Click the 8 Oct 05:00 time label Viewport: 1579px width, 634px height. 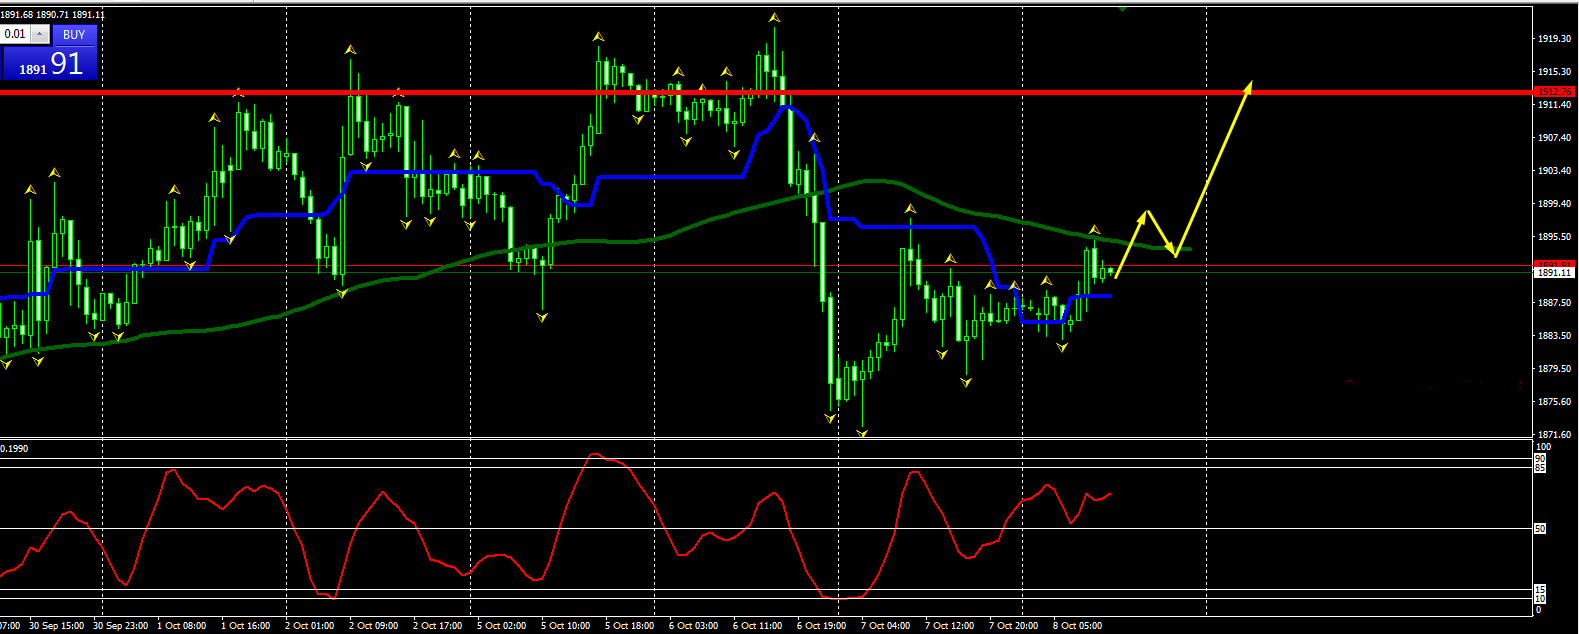1077,626
